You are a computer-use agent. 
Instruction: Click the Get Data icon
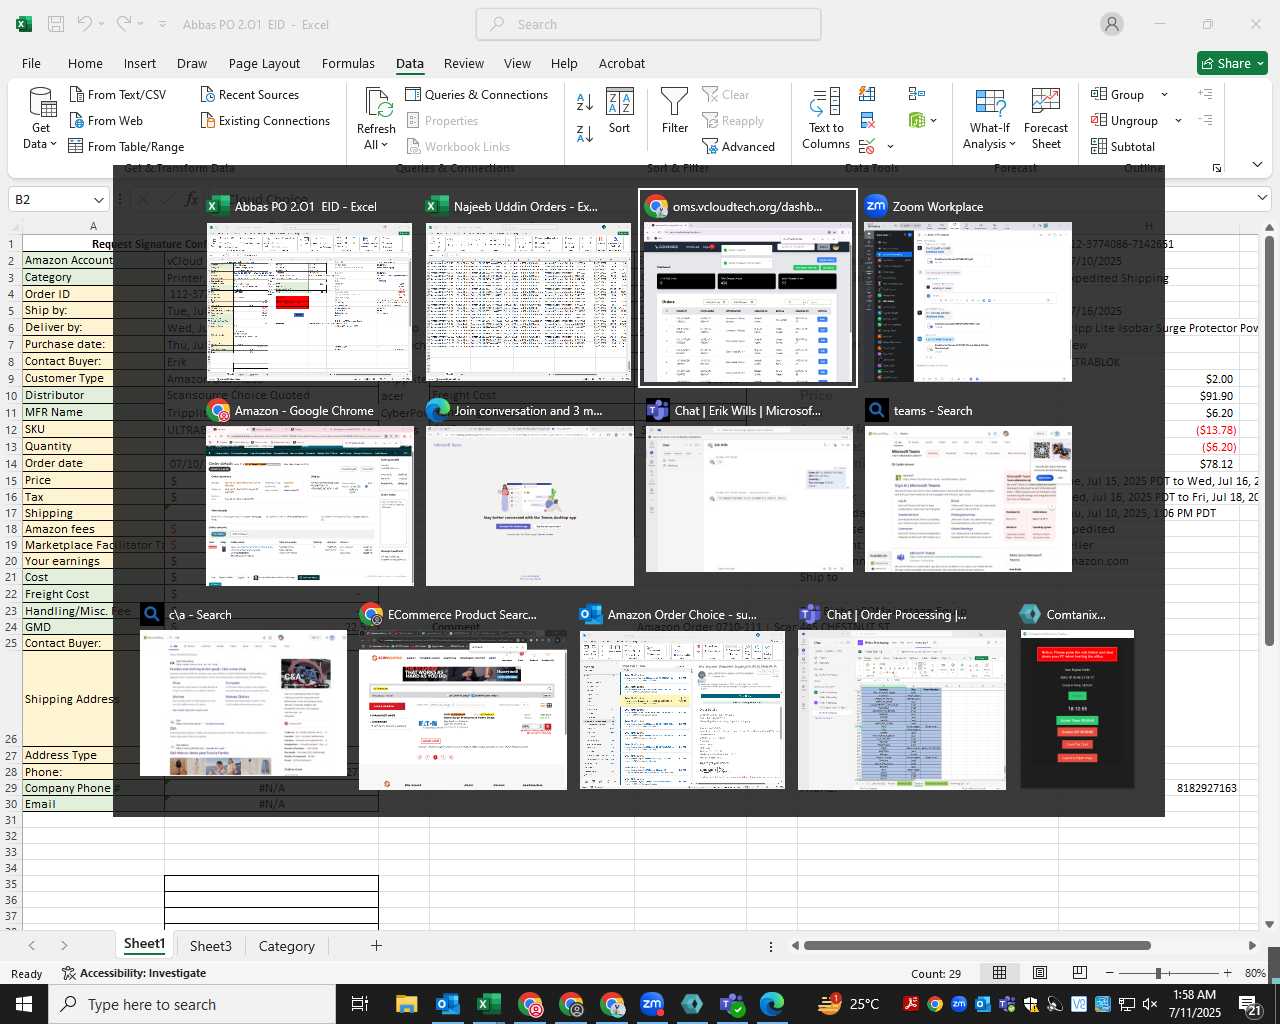41,104
